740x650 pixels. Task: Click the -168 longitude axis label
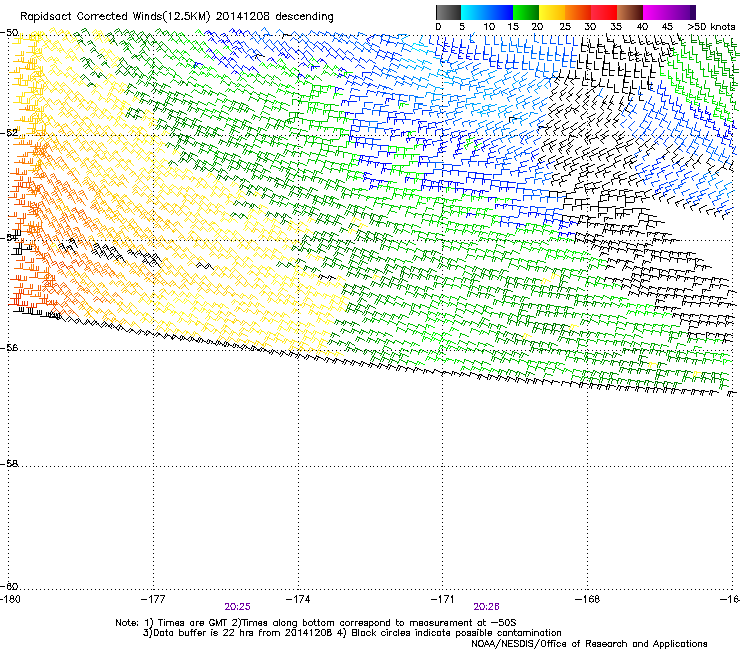(x=588, y=599)
